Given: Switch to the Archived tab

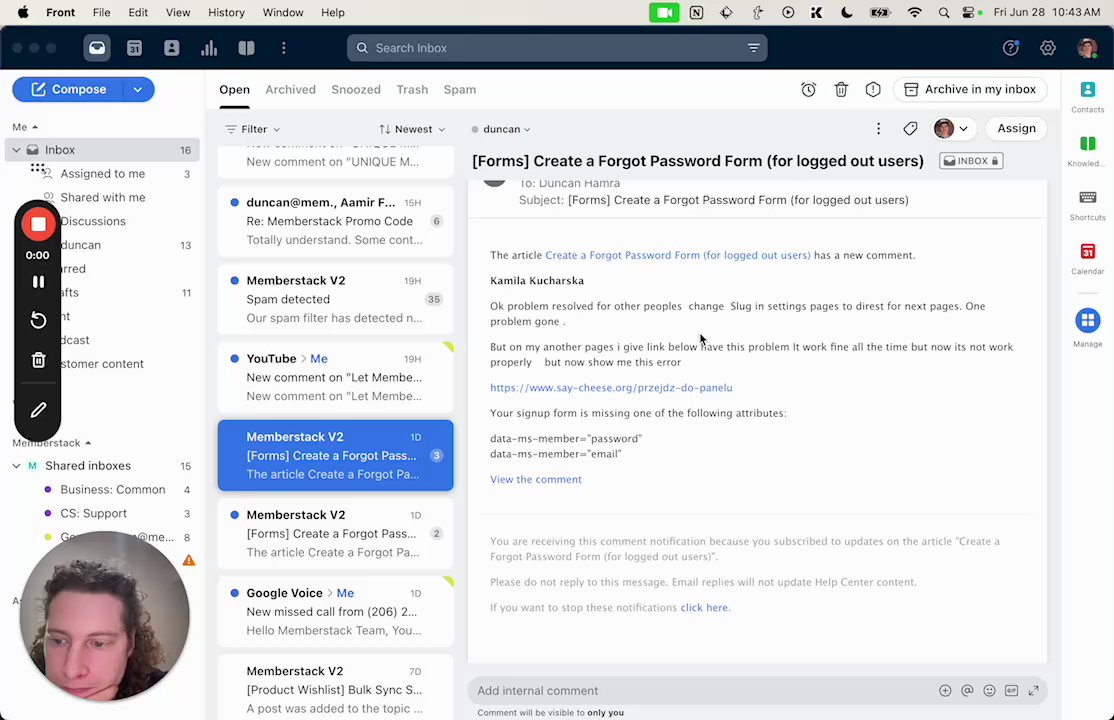Looking at the screenshot, I should pyautogui.click(x=291, y=90).
